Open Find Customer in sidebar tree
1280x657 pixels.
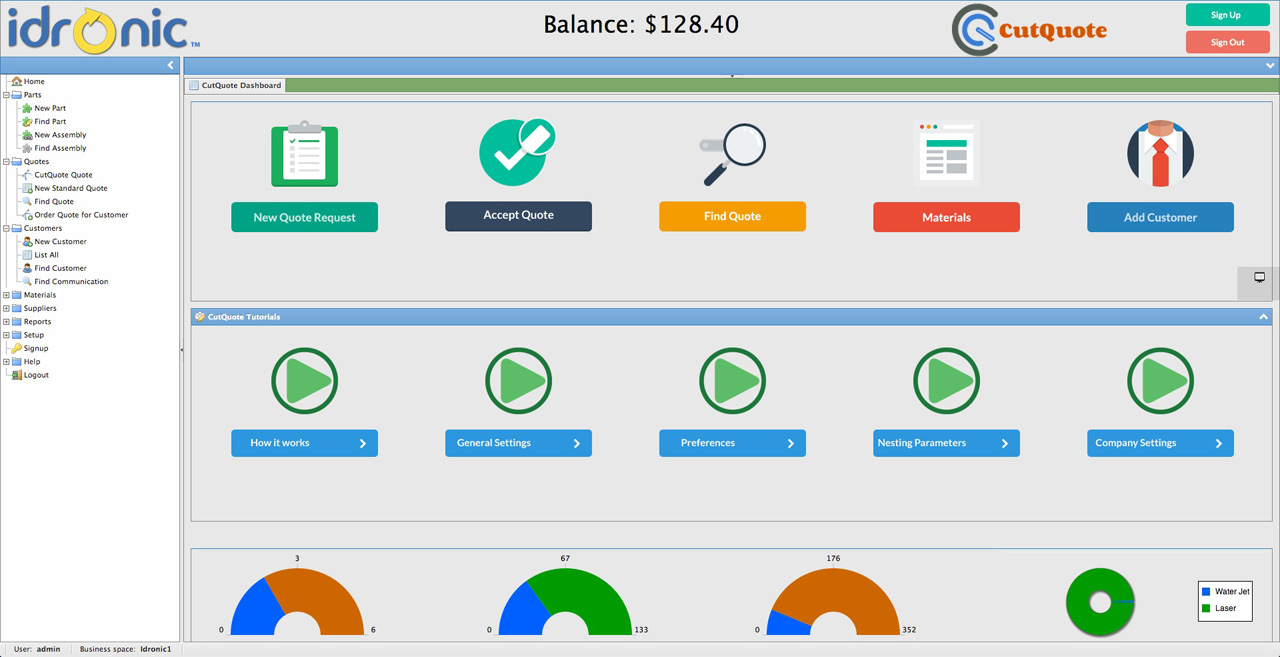[60, 268]
